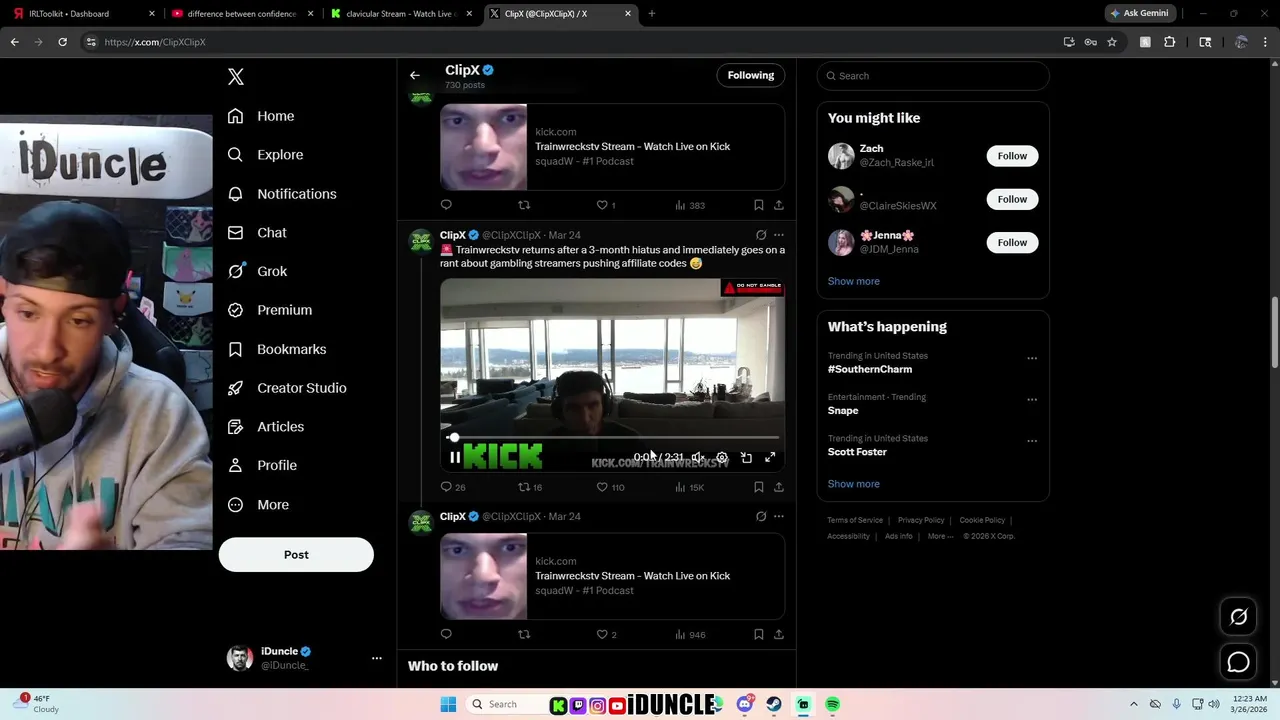1280x720 pixels.
Task: Click Show more under You might like
Action: pos(854,281)
